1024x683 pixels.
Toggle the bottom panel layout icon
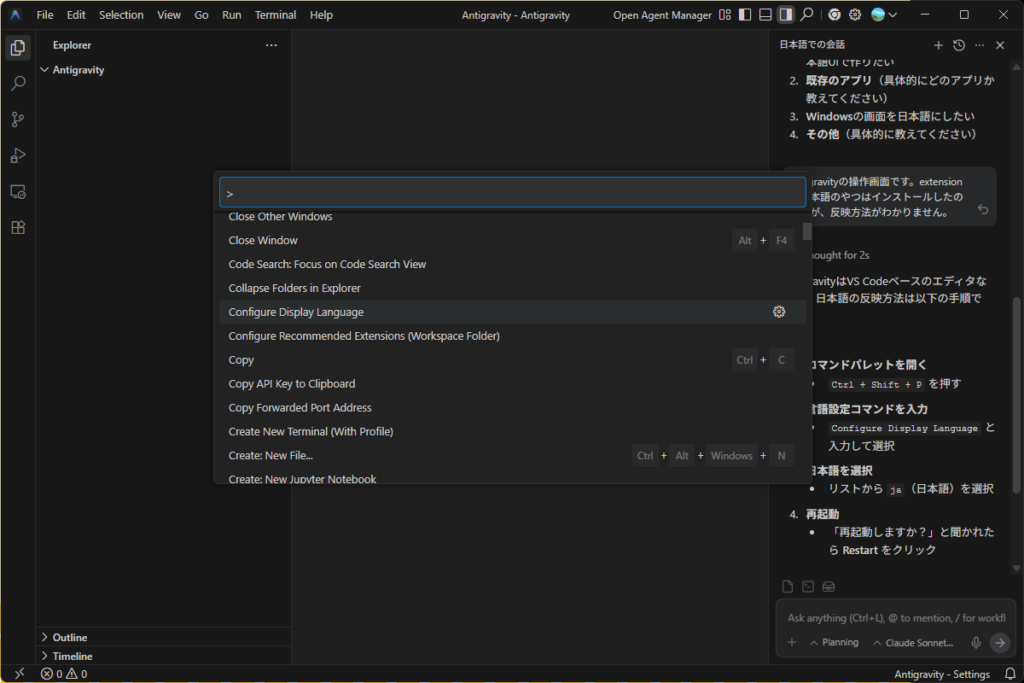[765, 15]
